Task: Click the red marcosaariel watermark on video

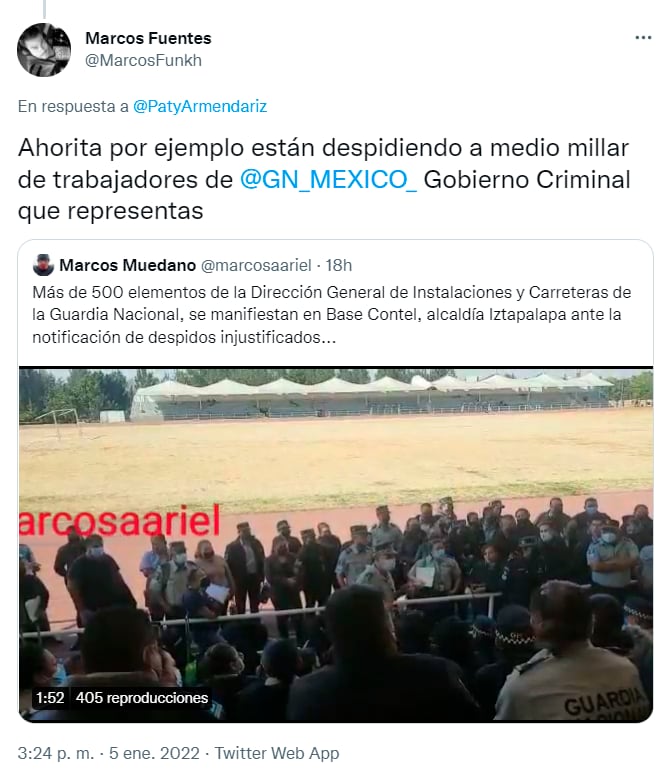Action: (119, 520)
